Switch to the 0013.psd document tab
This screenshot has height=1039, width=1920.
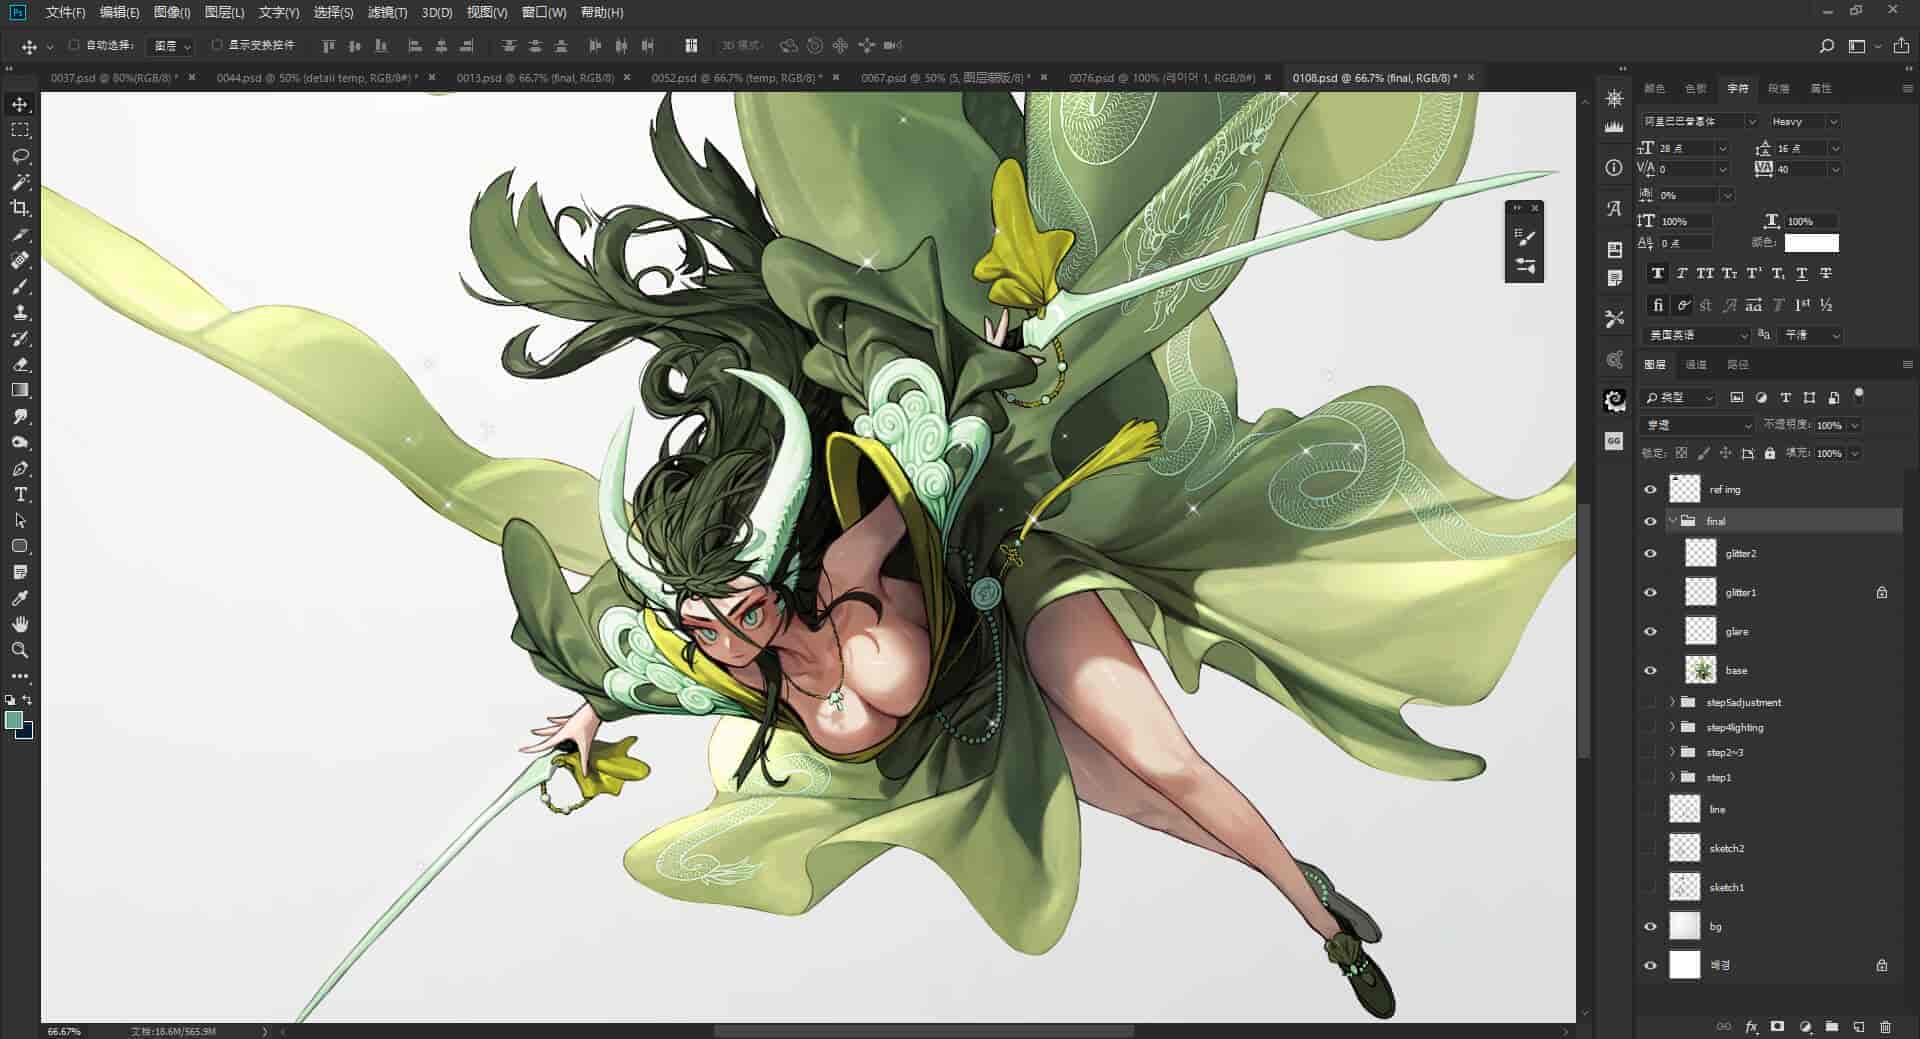[535, 77]
